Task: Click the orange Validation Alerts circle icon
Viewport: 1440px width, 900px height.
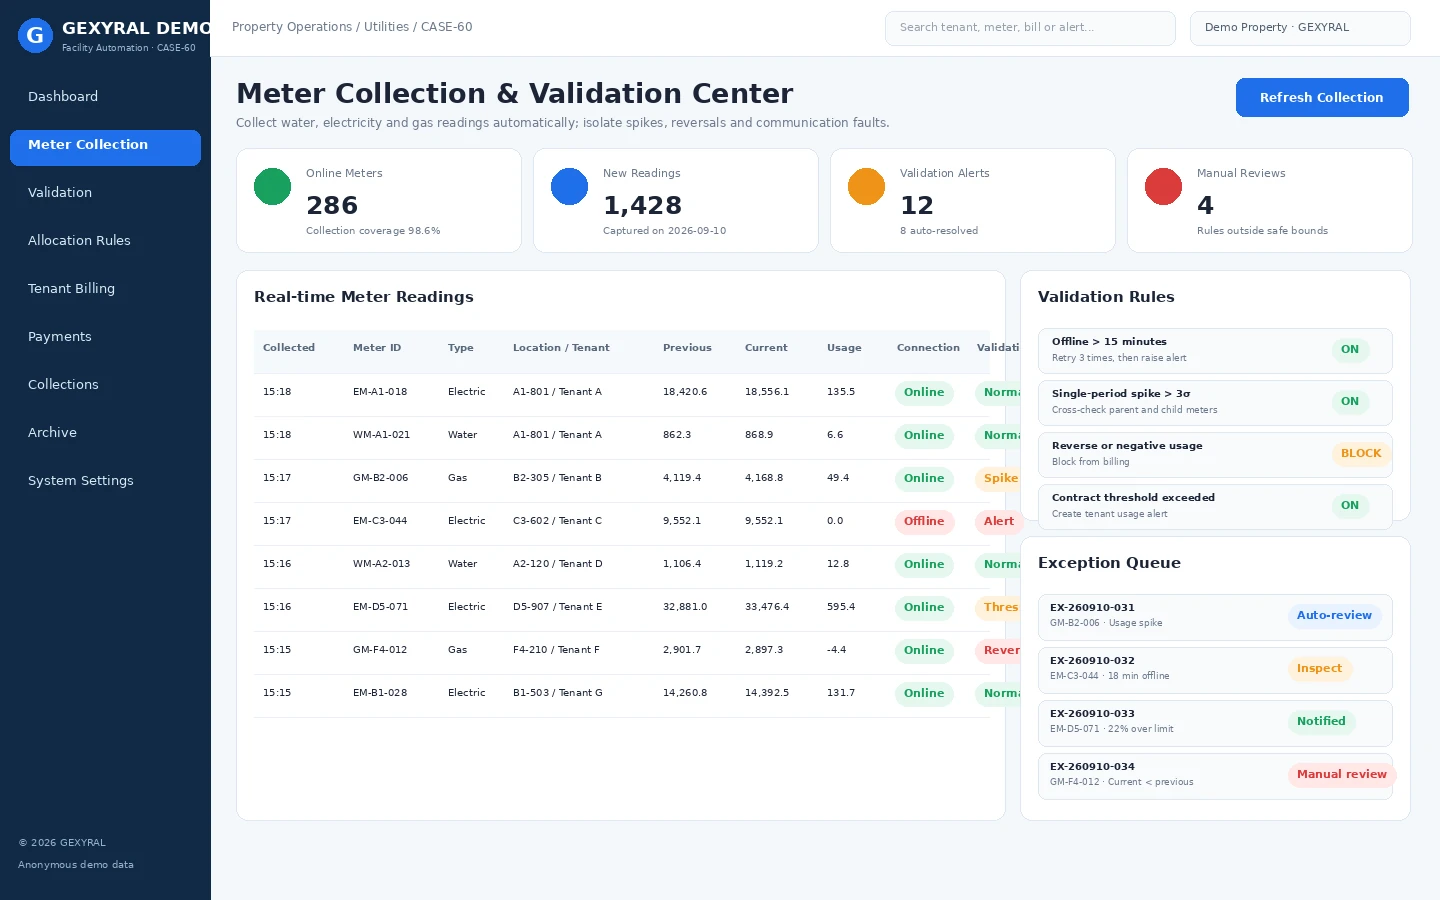Action: [866, 186]
